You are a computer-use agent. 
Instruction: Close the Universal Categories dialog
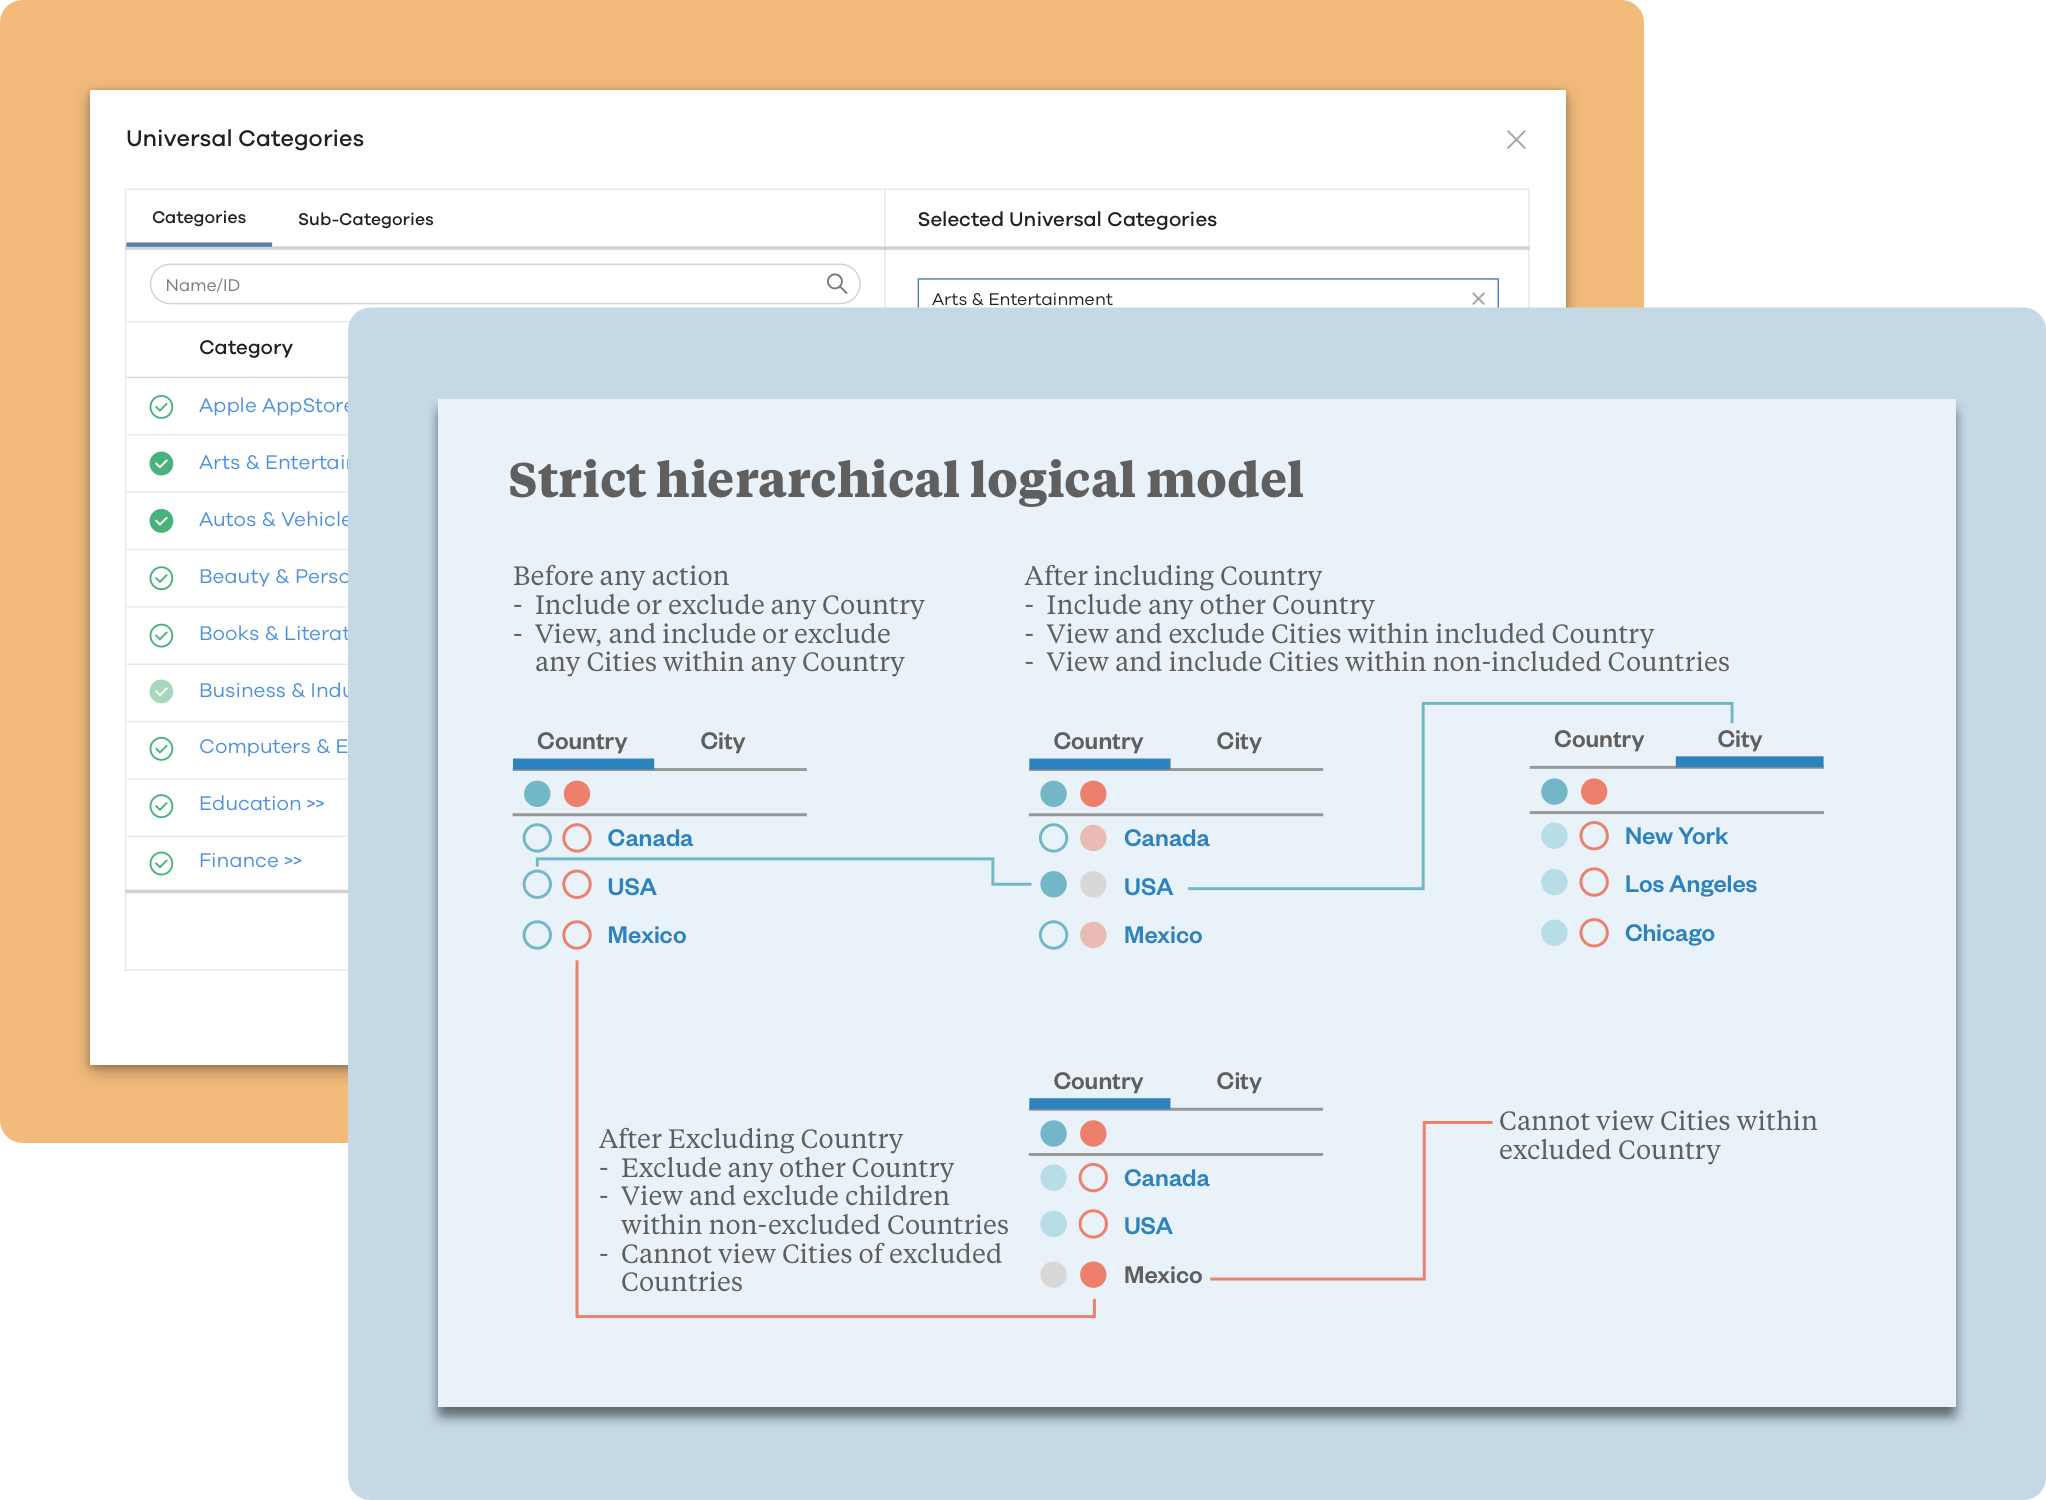click(x=1515, y=140)
